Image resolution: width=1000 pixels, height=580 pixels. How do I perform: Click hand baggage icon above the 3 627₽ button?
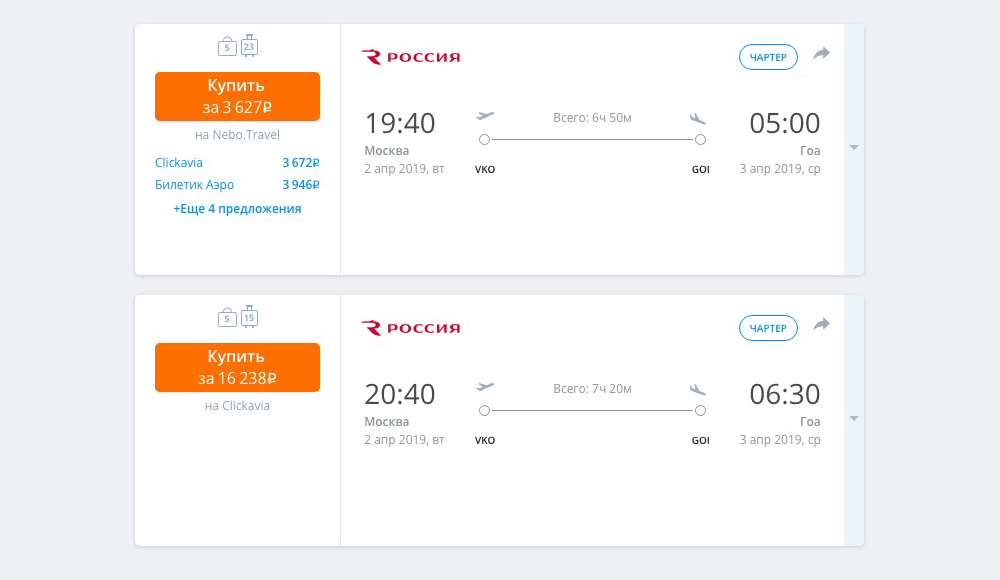[227, 47]
